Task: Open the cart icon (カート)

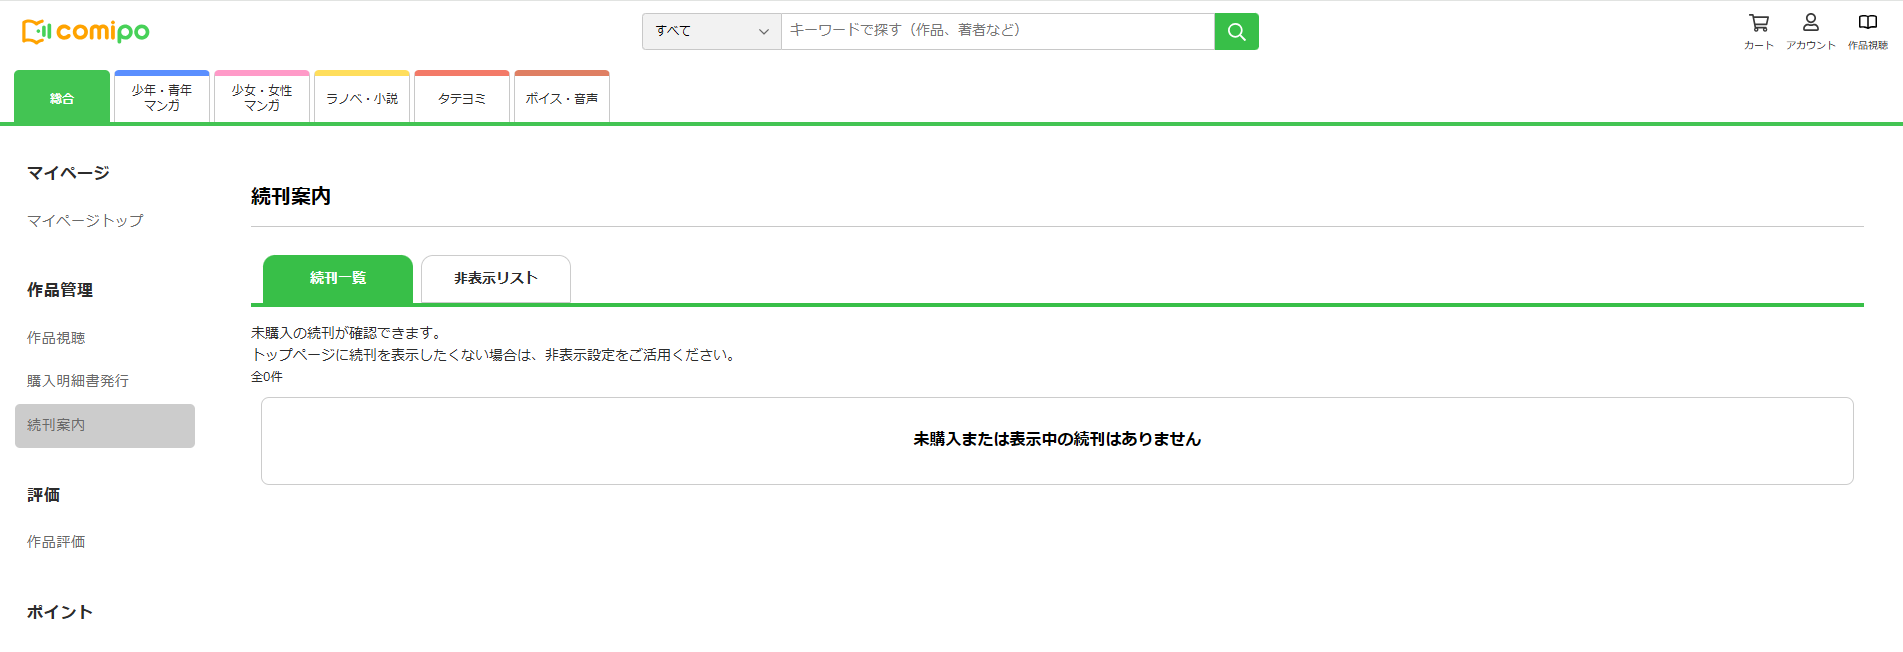Action: coord(1758,31)
